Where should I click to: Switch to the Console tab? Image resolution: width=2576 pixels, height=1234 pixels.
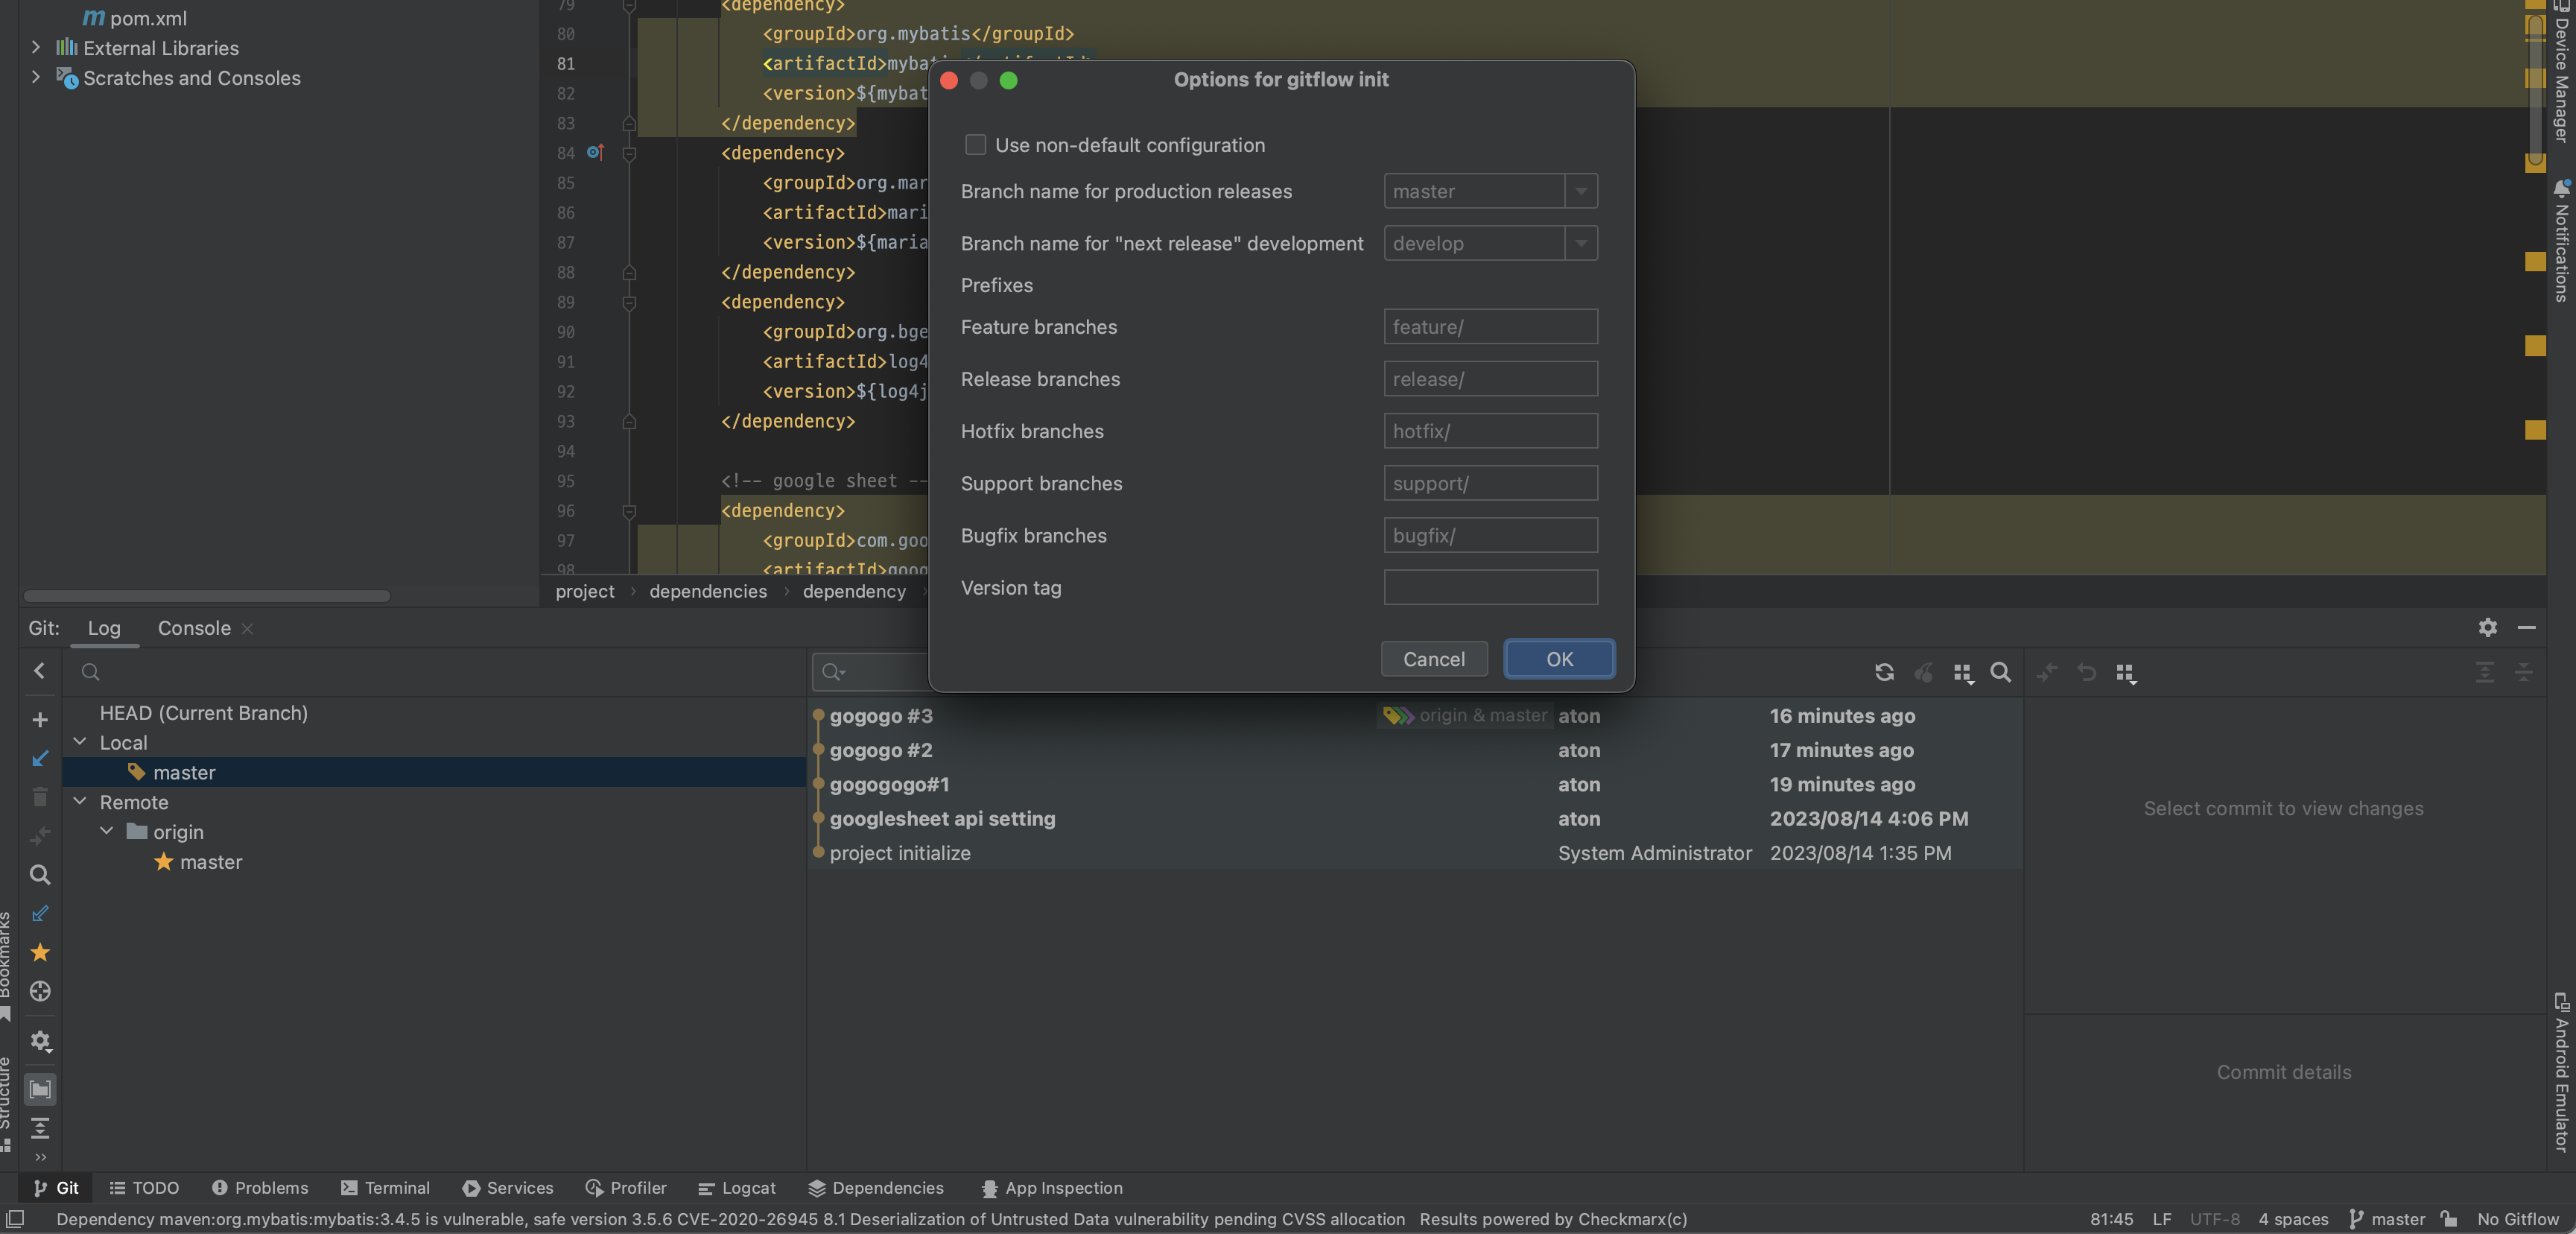tap(194, 628)
